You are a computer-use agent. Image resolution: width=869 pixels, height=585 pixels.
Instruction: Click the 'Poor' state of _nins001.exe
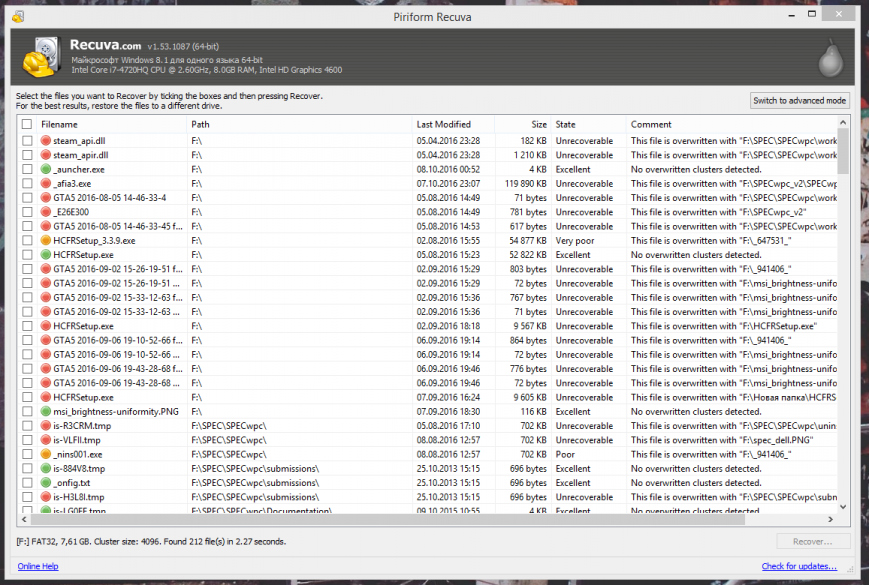[565, 454]
